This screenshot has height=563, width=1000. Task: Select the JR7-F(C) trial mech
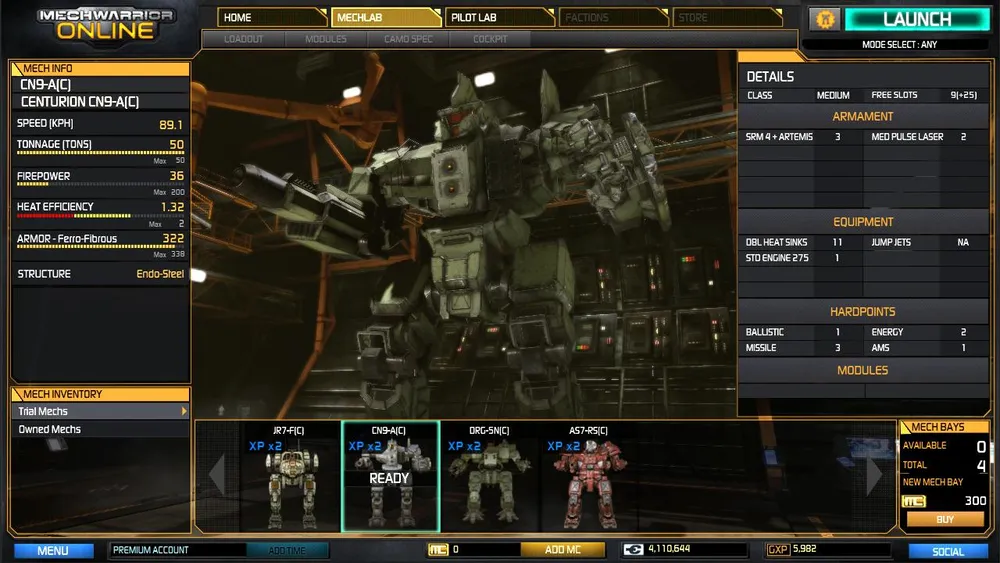(x=289, y=476)
